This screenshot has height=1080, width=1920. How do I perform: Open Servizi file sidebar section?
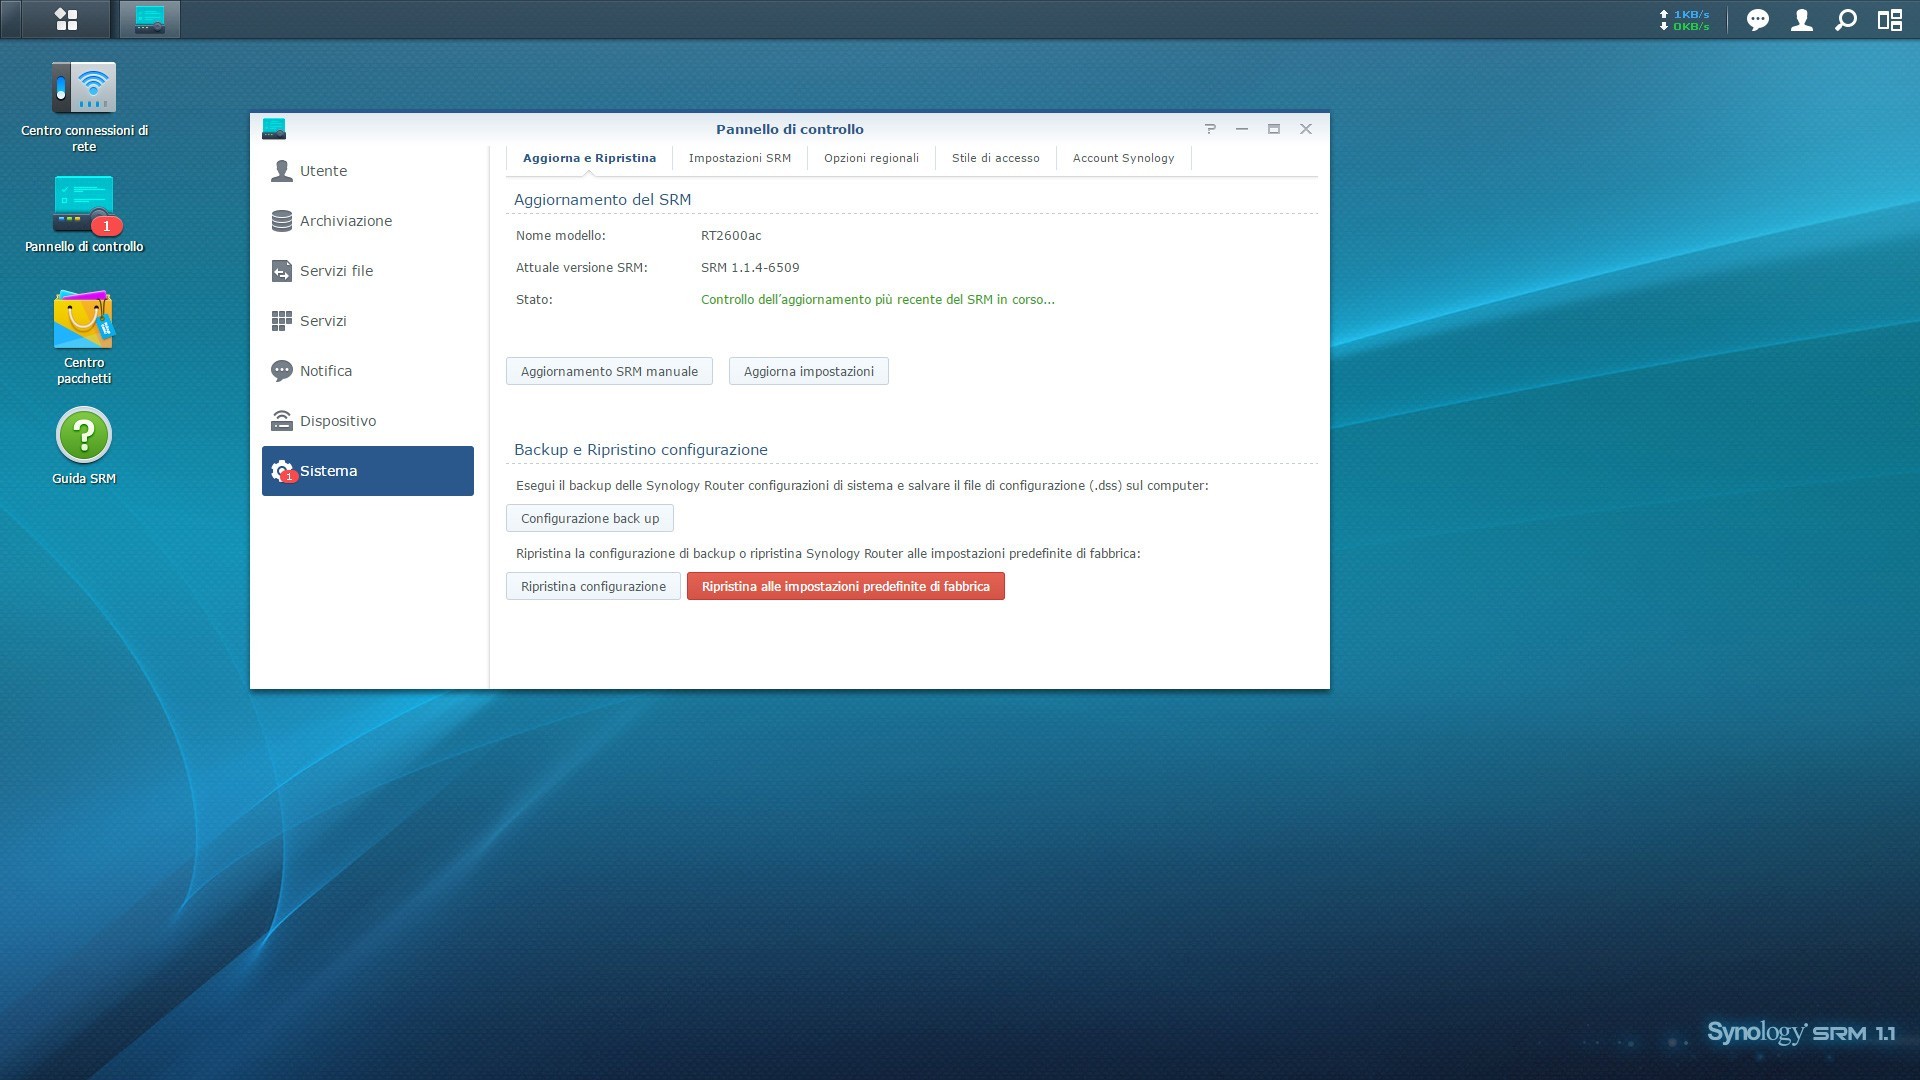coord(336,271)
